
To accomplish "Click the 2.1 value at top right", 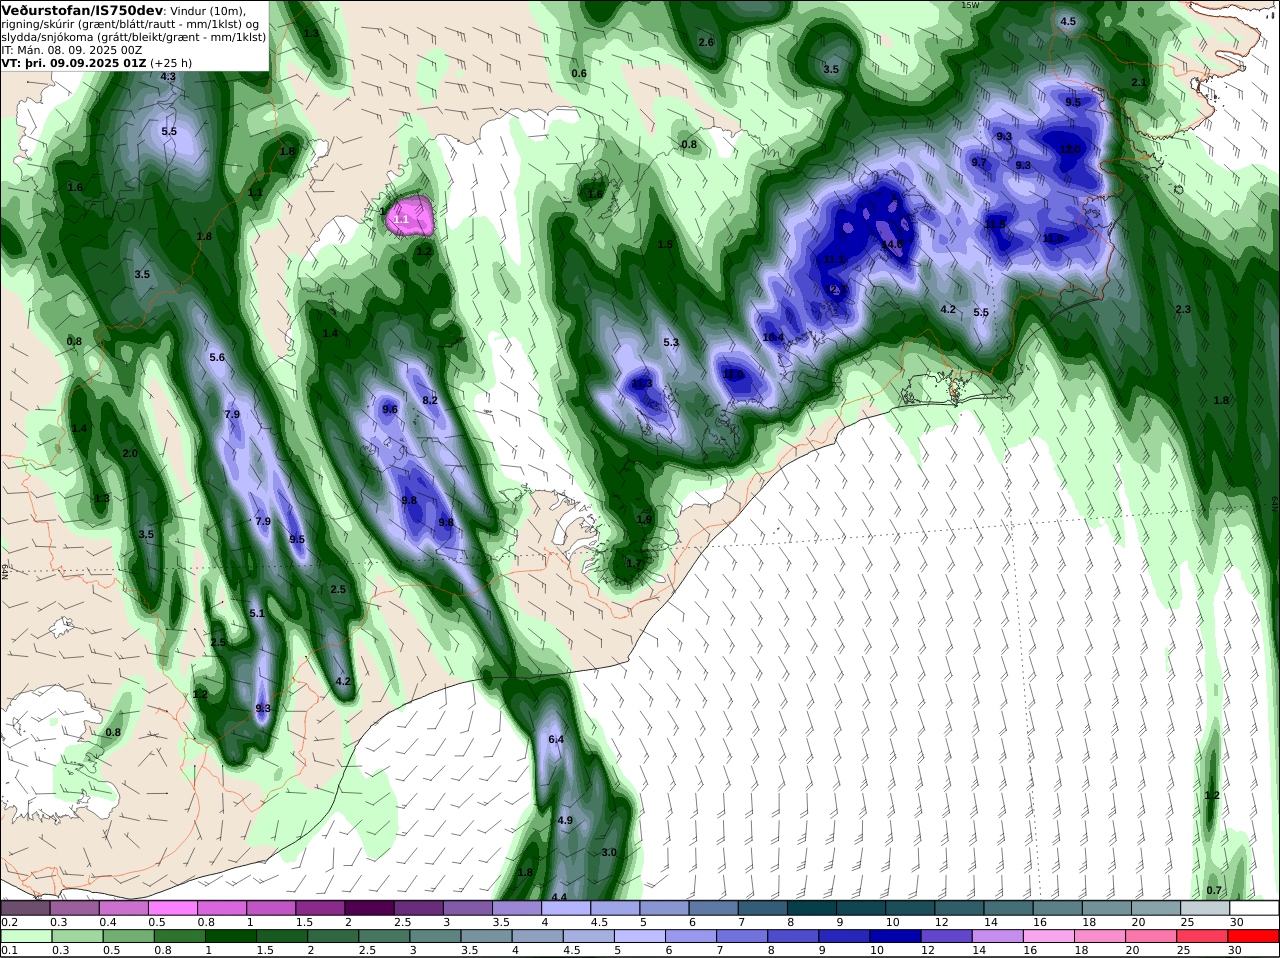I will [x=1138, y=82].
